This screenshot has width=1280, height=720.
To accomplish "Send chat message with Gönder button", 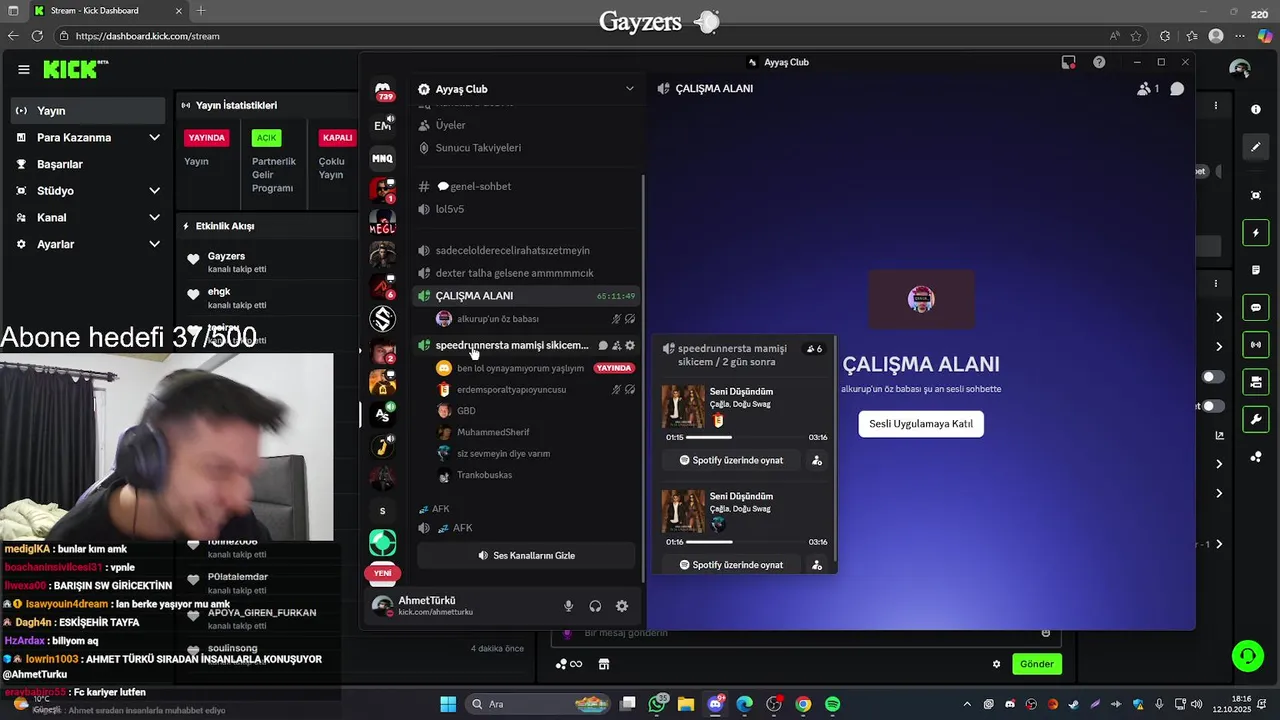I will pyautogui.click(x=1036, y=664).
